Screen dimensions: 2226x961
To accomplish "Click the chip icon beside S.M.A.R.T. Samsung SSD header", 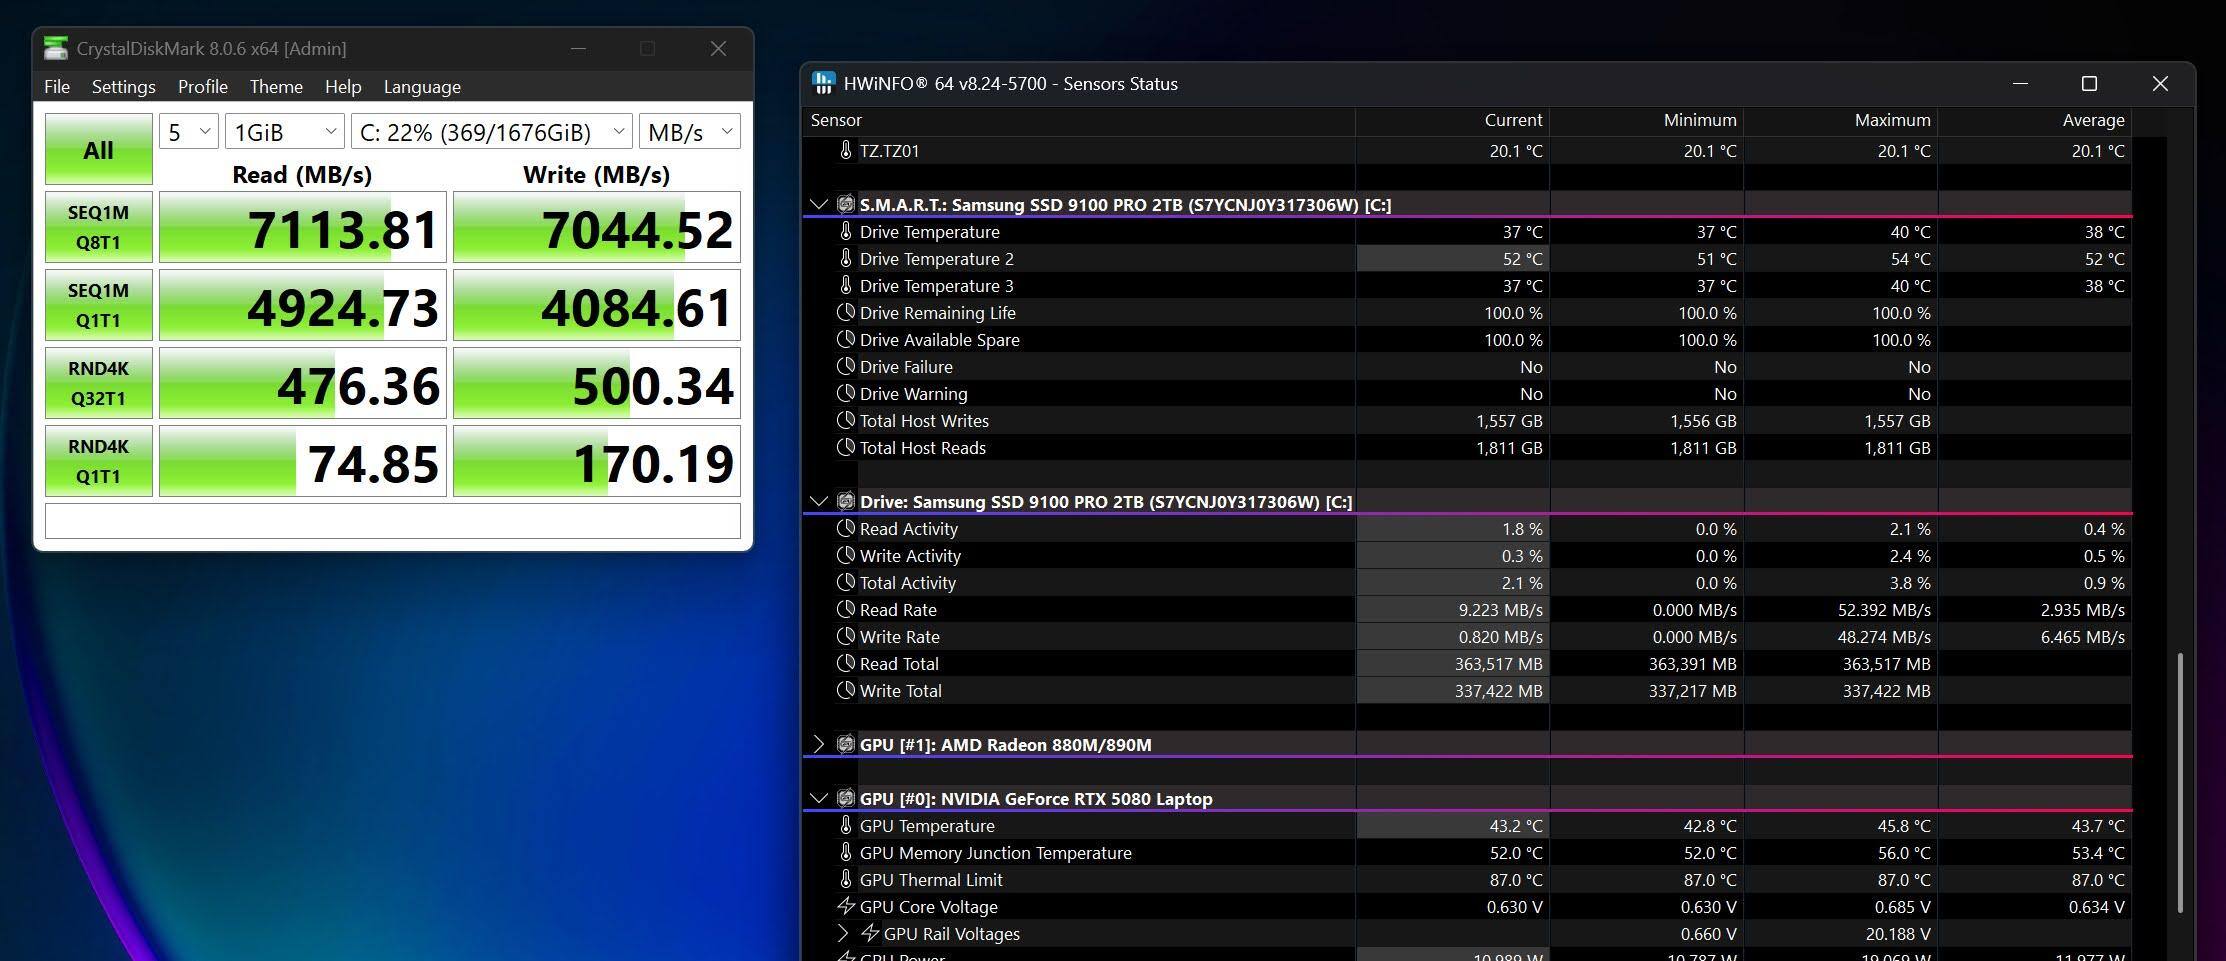I will (x=845, y=204).
